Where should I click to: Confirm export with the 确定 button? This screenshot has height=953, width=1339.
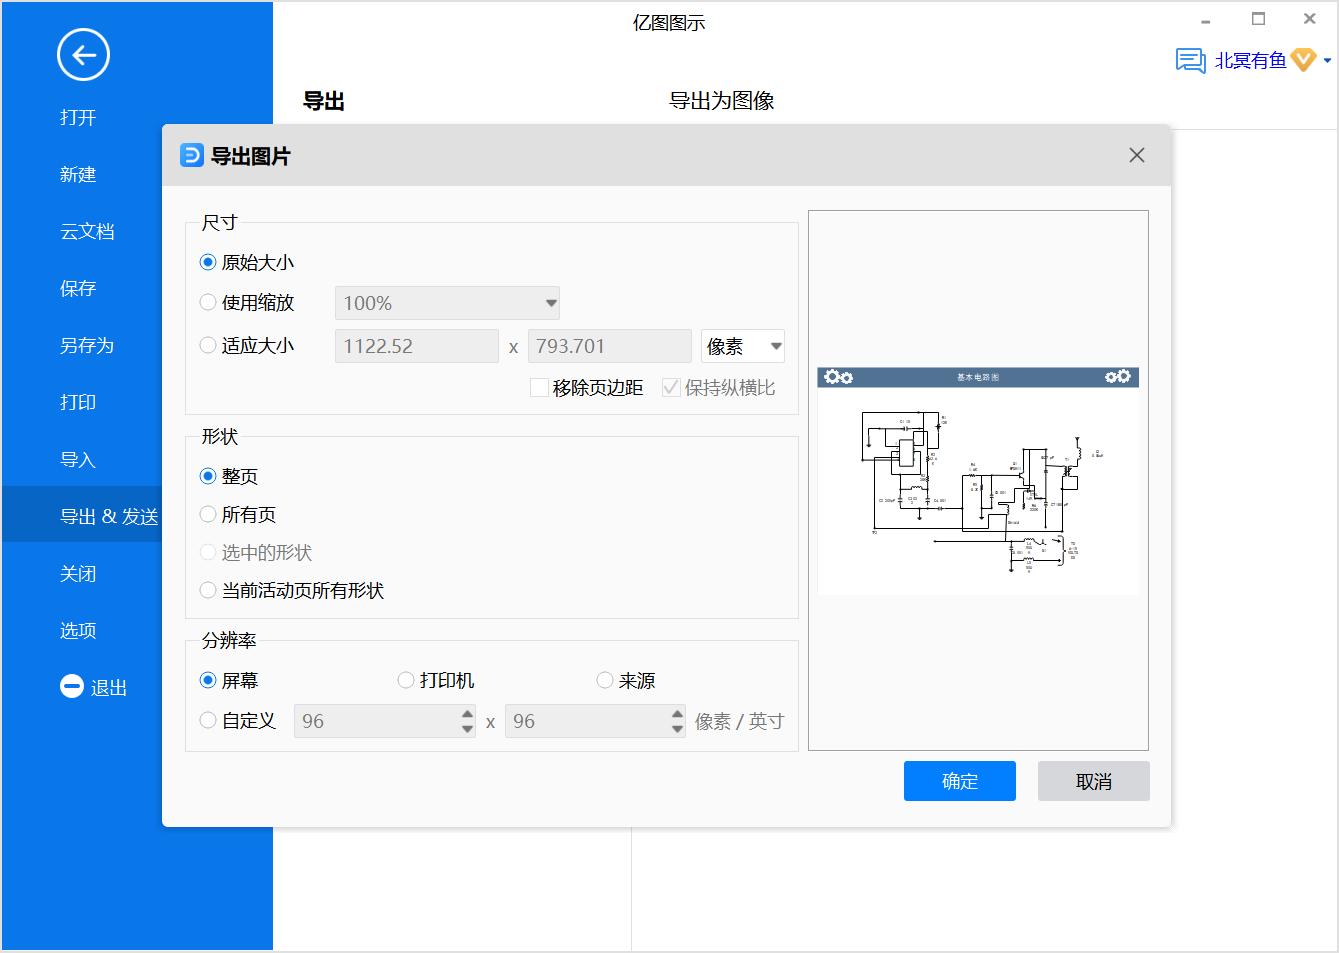(x=959, y=781)
